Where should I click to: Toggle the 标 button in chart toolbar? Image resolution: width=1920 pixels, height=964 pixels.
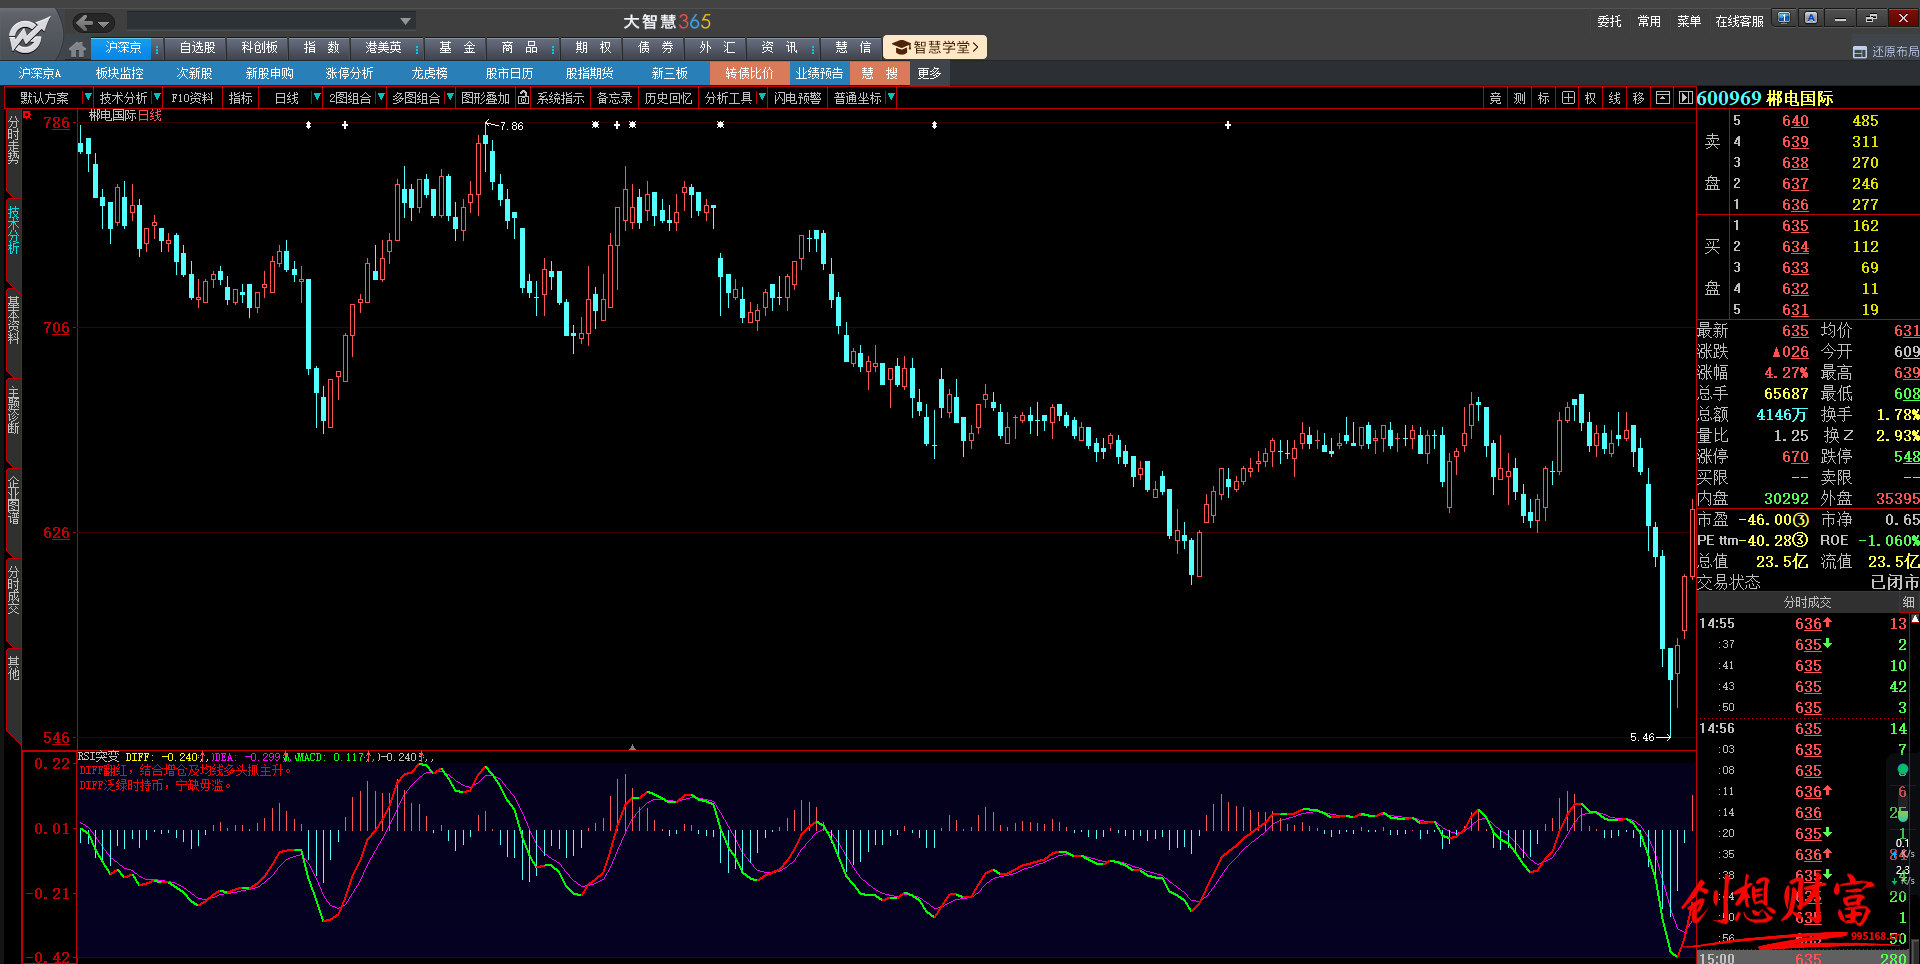[1543, 98]
